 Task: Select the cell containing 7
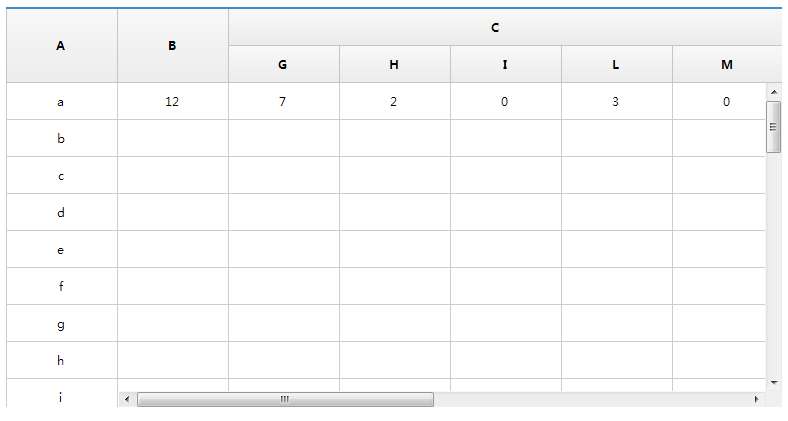283,102
